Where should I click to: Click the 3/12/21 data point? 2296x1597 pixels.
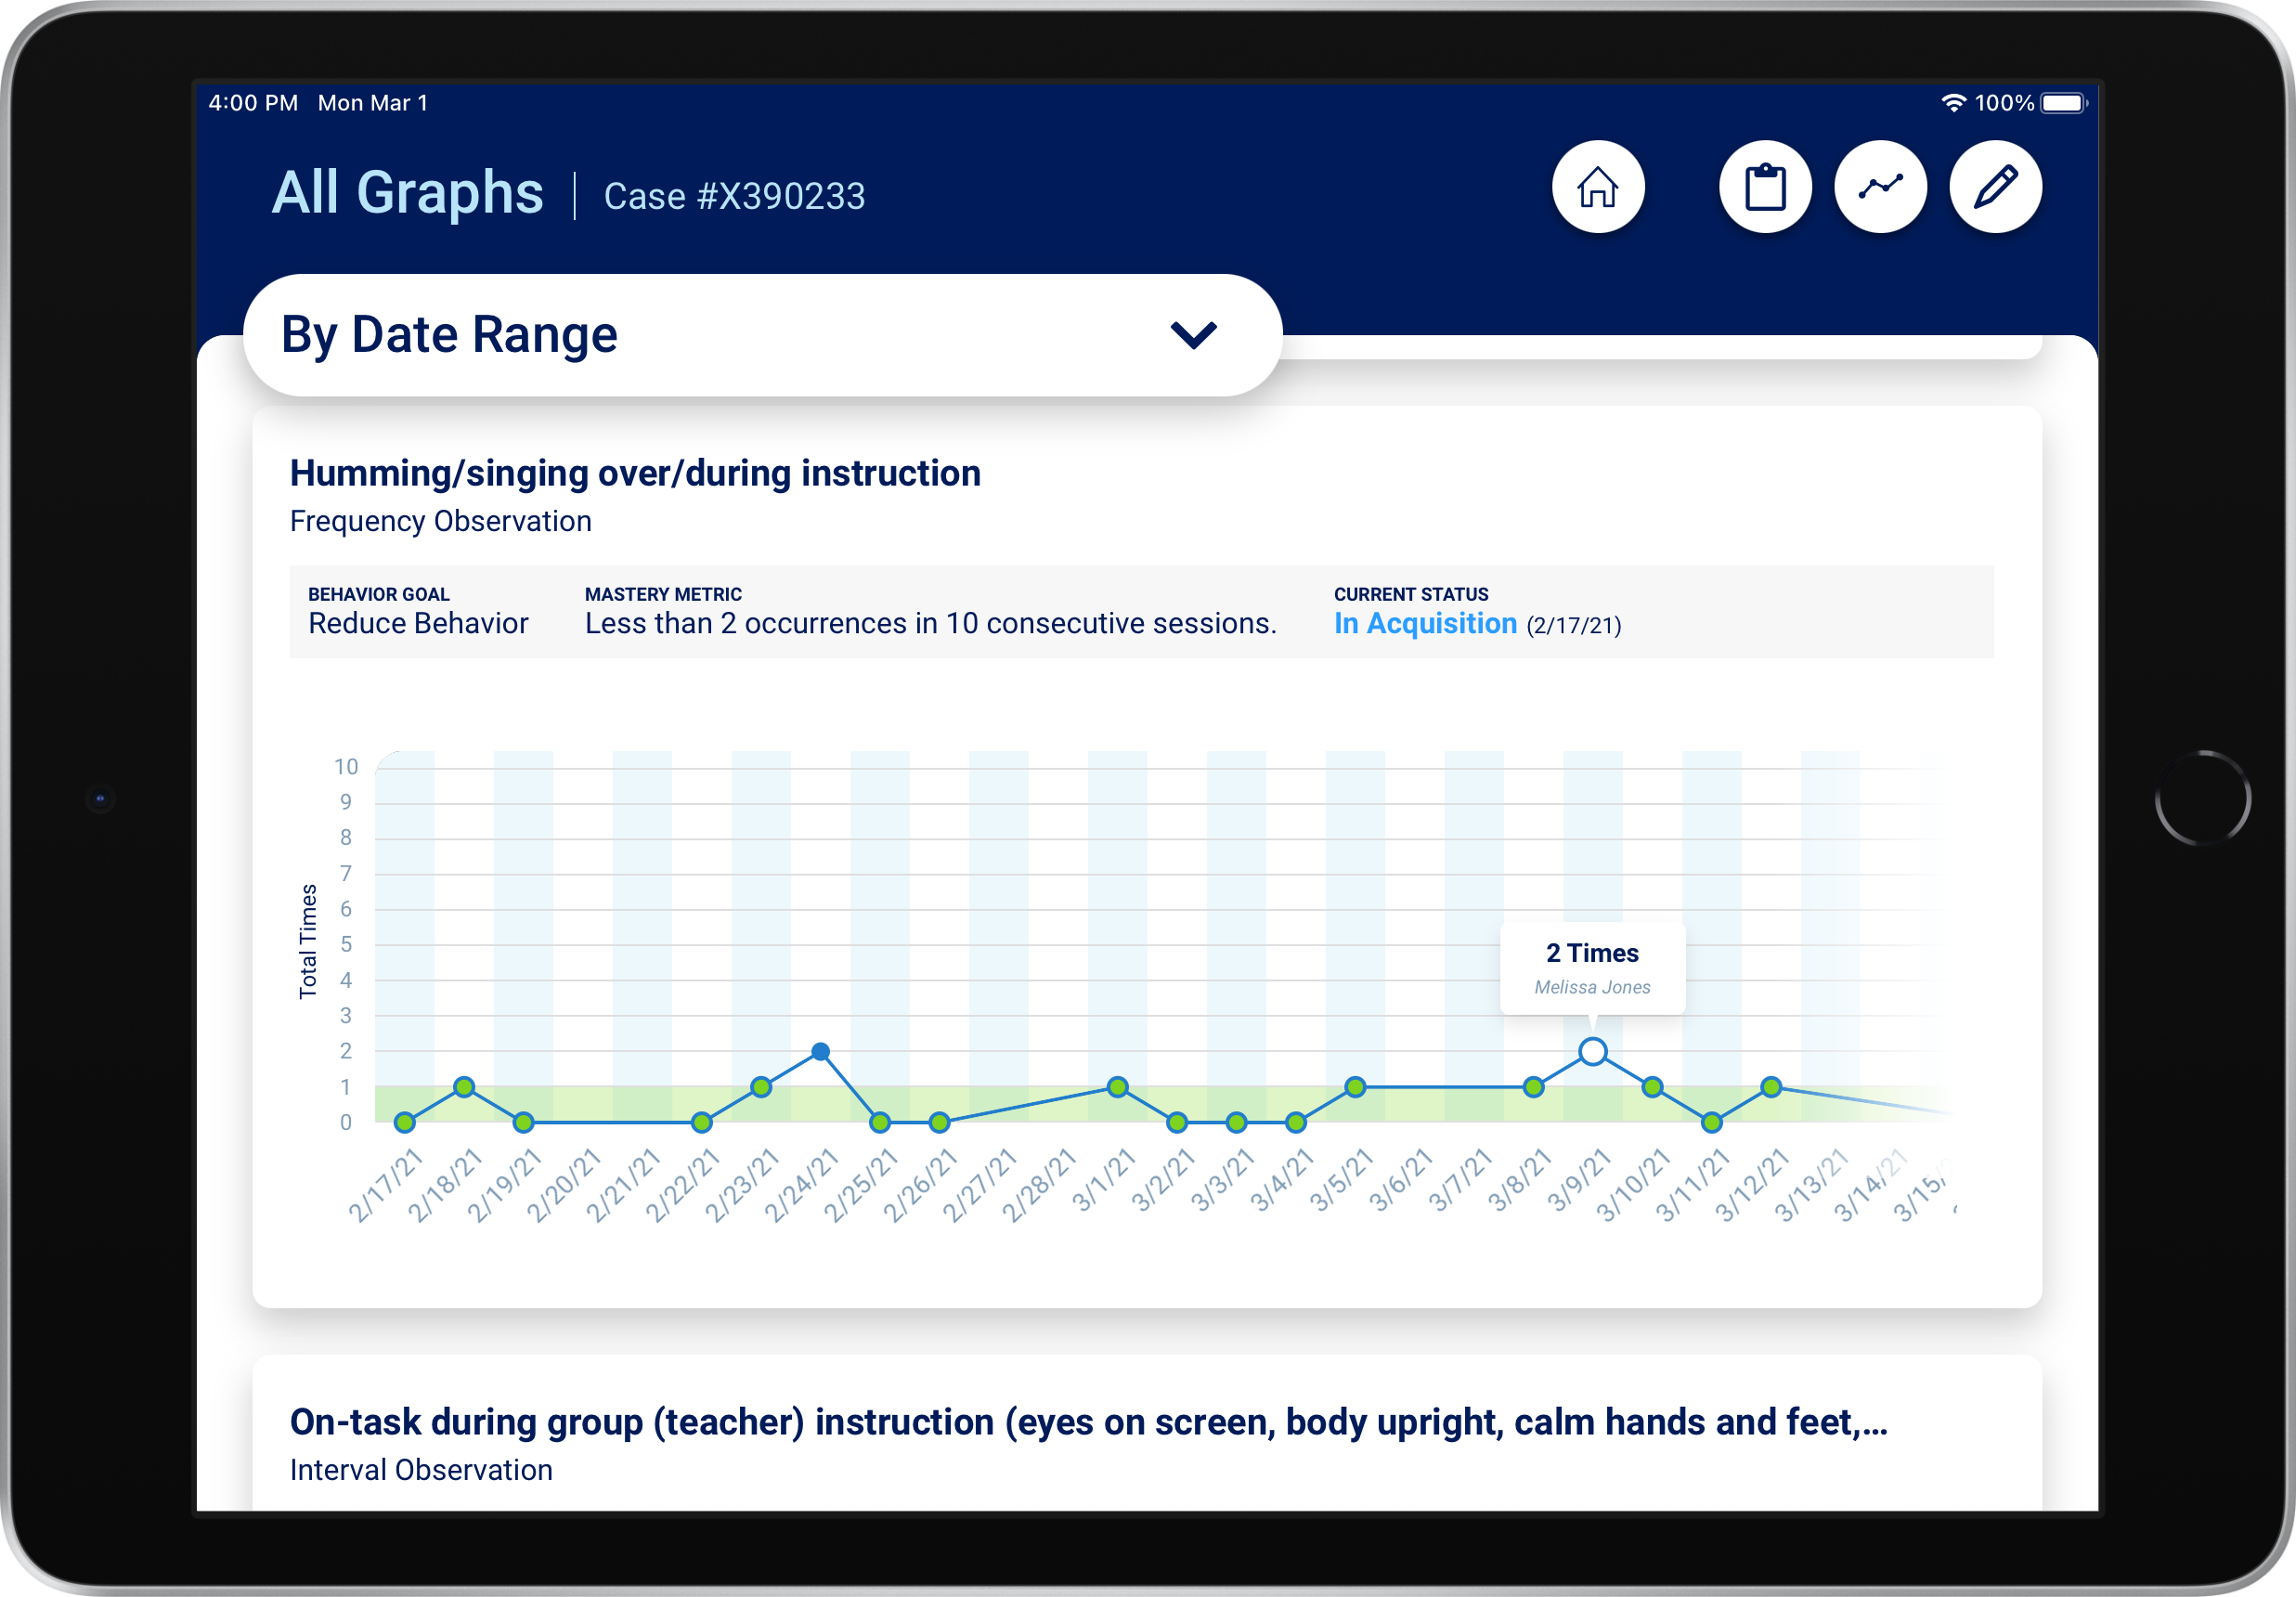[1771, 1087]
